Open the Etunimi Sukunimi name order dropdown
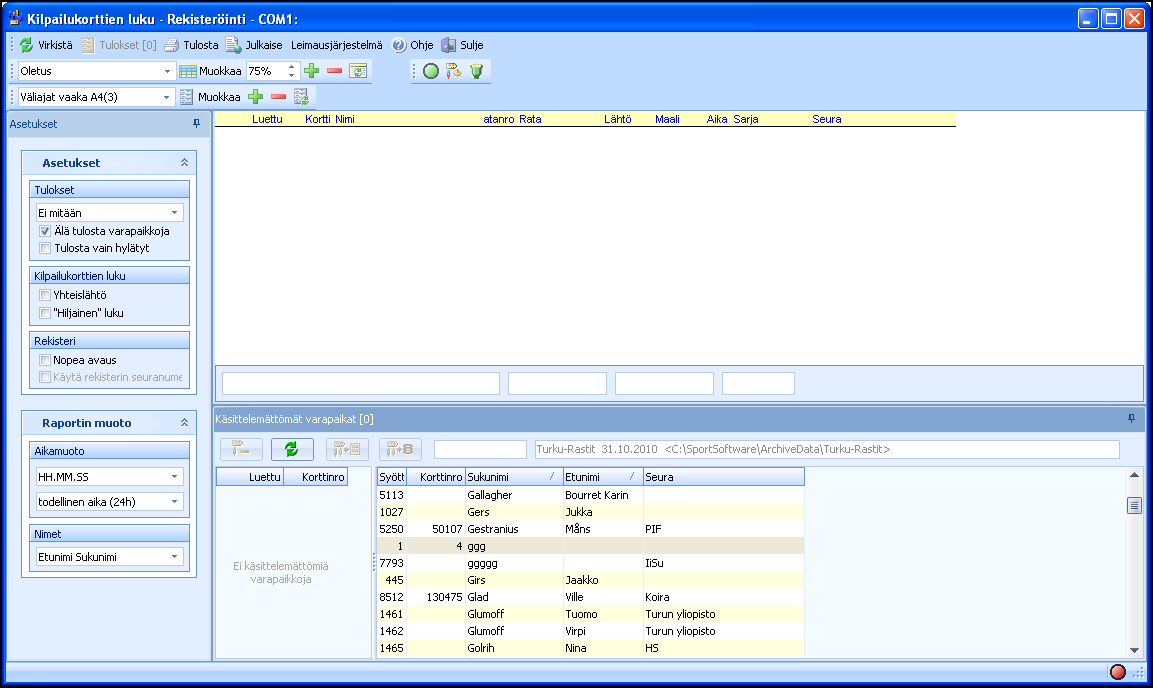The height and width of the screenshot is (688, 1153). [174, 556]
